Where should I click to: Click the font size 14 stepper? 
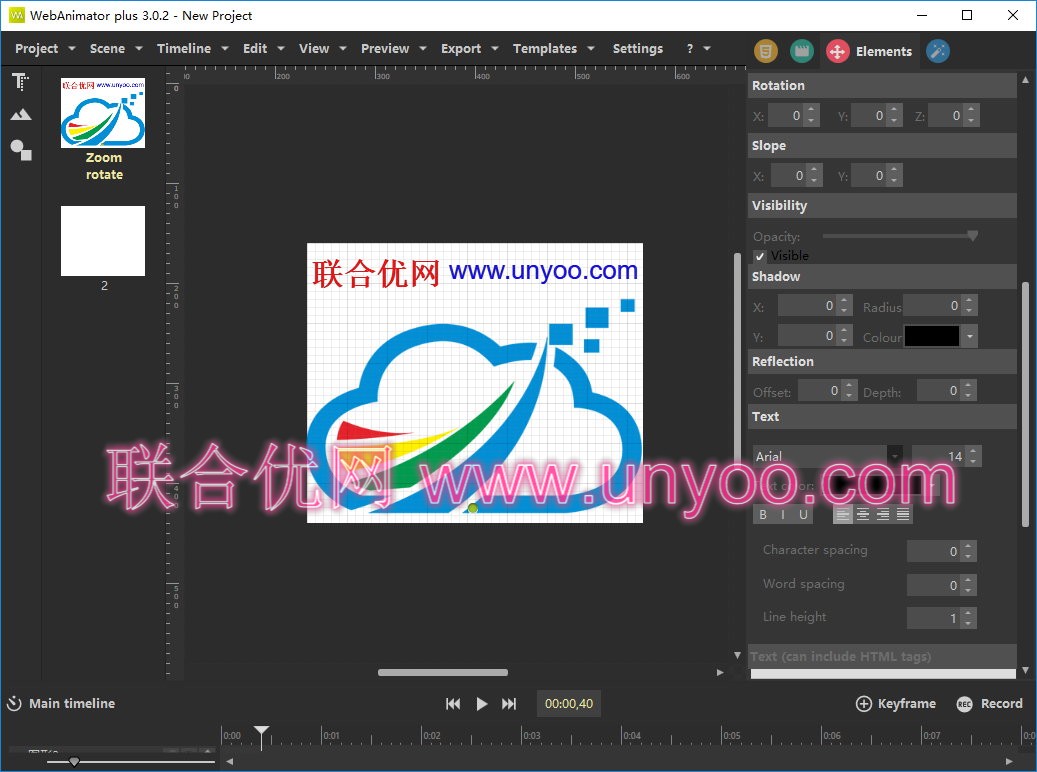pos(973,456)
